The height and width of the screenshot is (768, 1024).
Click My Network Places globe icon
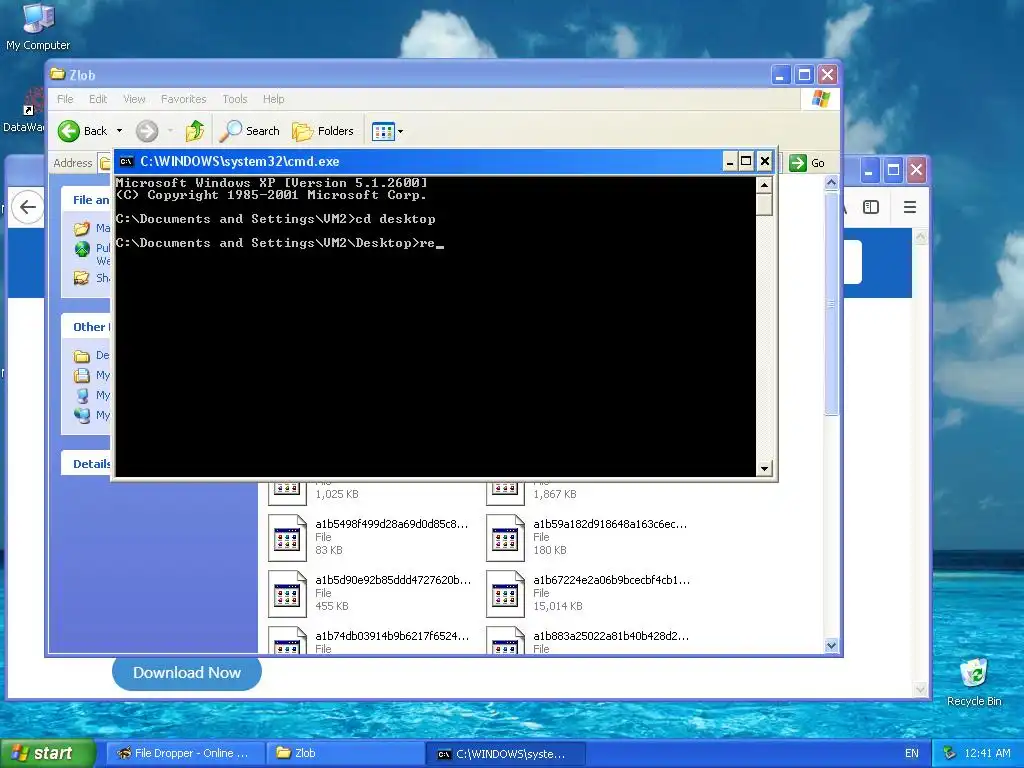[x=82, y=415]
